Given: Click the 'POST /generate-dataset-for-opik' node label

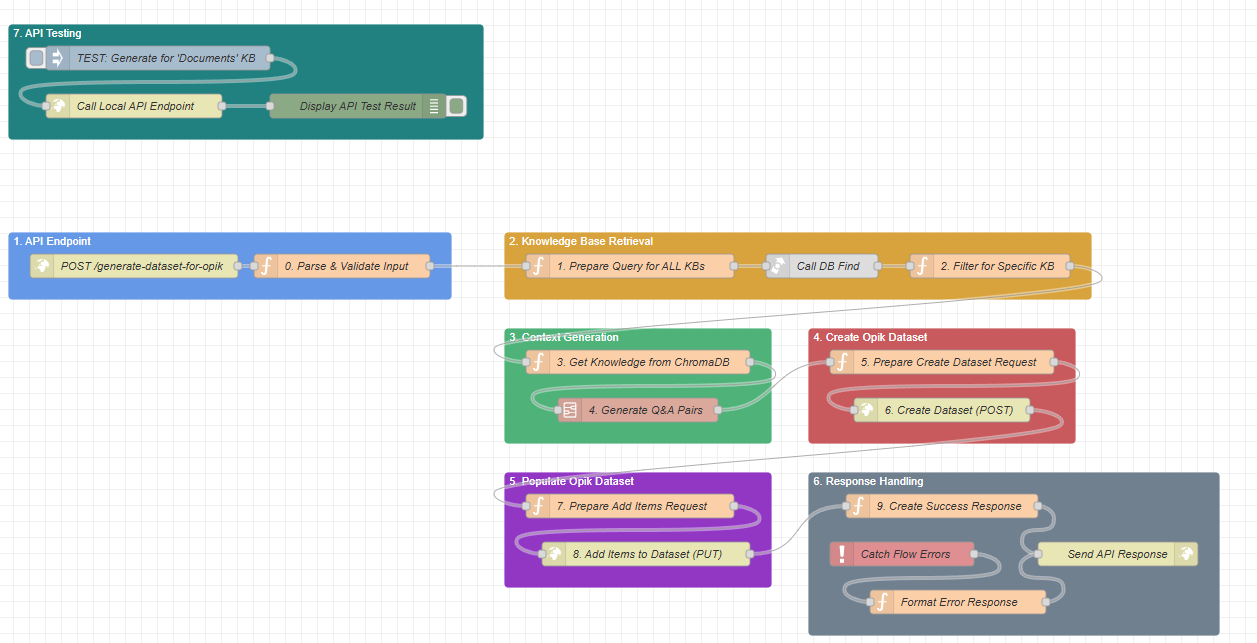Looking at the screenshot, I should (142, 266).
